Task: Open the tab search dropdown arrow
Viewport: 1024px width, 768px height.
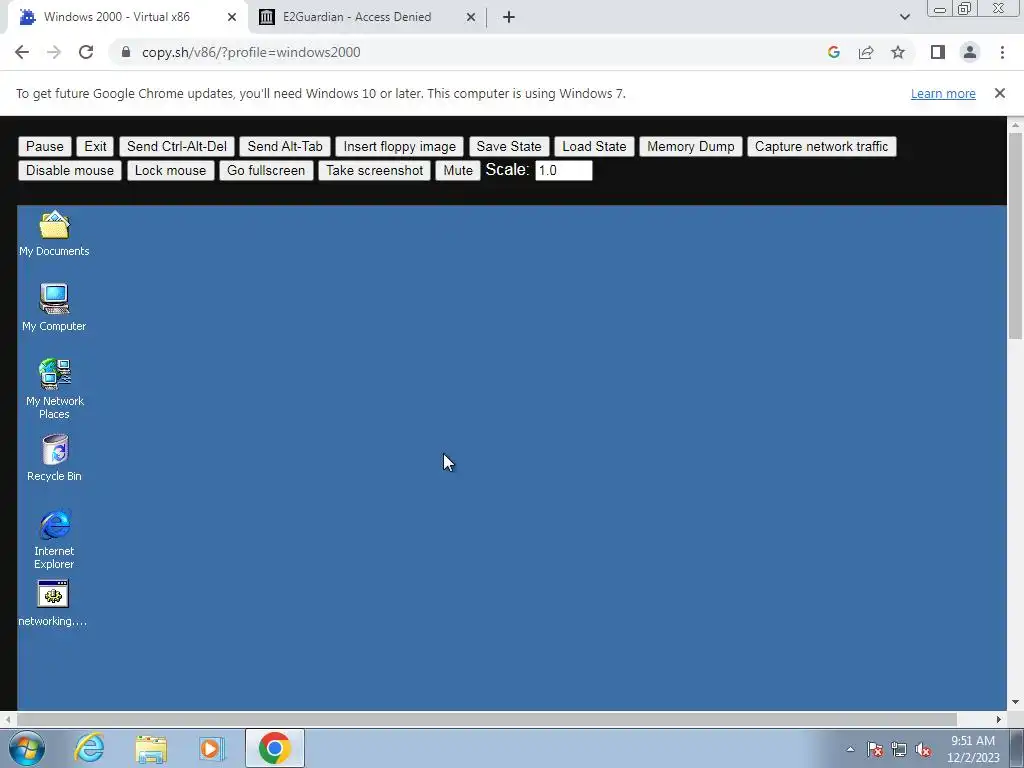Action: [904, 17]
